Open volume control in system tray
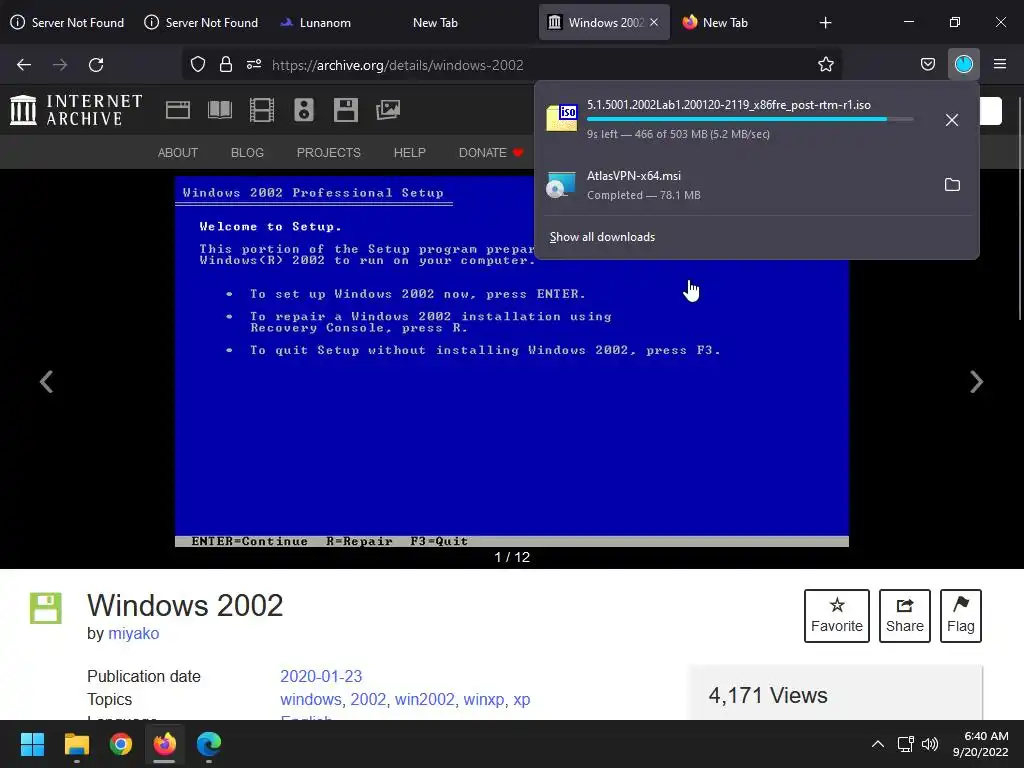Image resolution: width=1024 pixels, height=768 pixels. (x=930, y=744)
